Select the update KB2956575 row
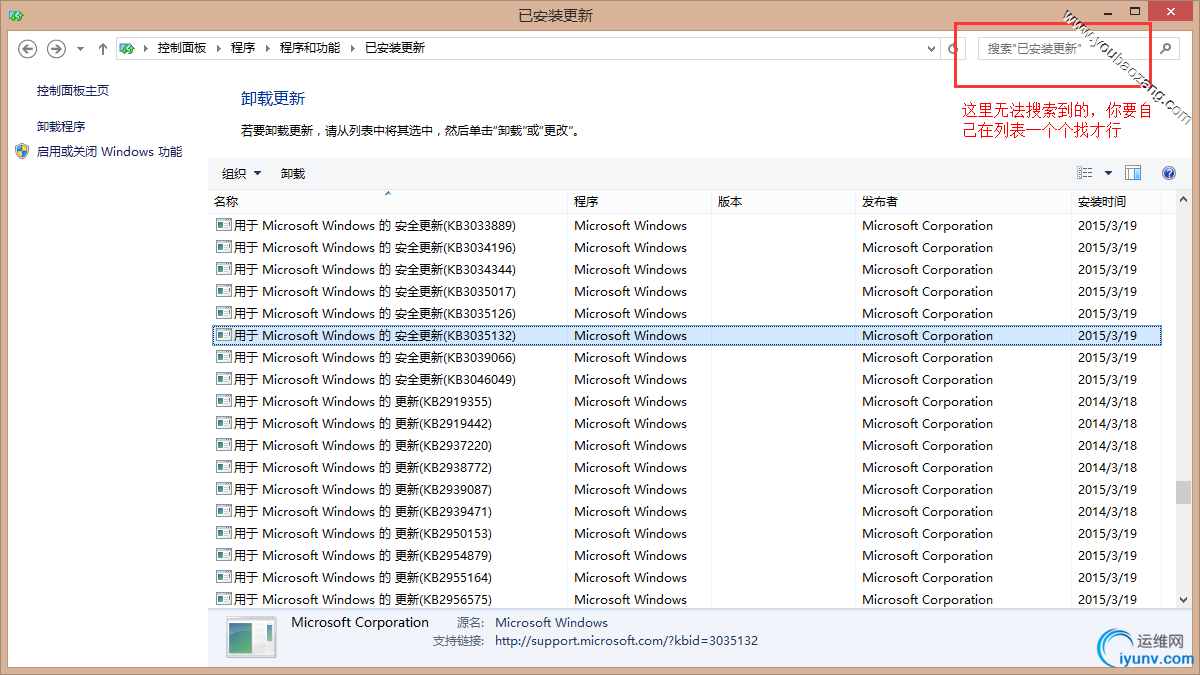The height and width of the screenshot is (675, 1200). pos(687,598)
